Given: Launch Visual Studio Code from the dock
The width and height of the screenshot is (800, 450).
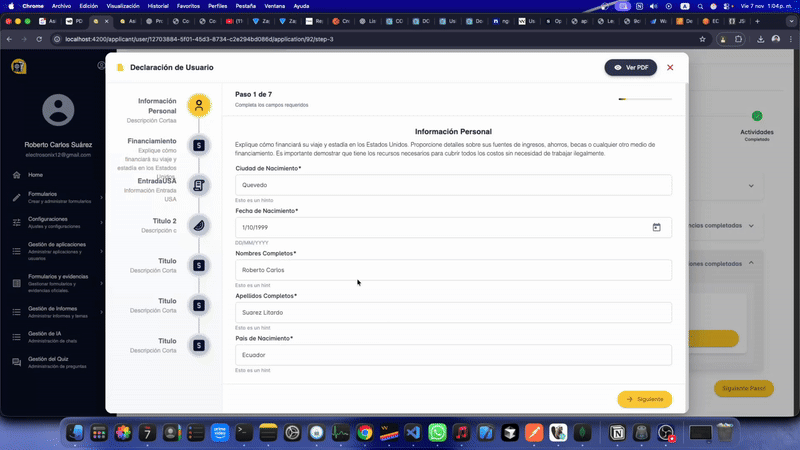Looking at the screenshot, I should 412,433.
